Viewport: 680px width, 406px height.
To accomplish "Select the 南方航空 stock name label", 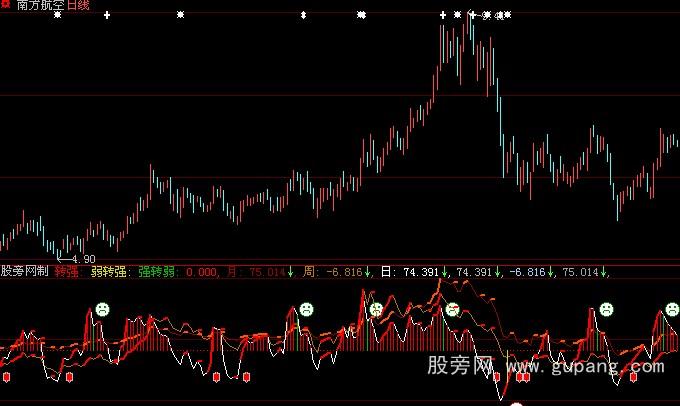I will (x=40, y=5).
